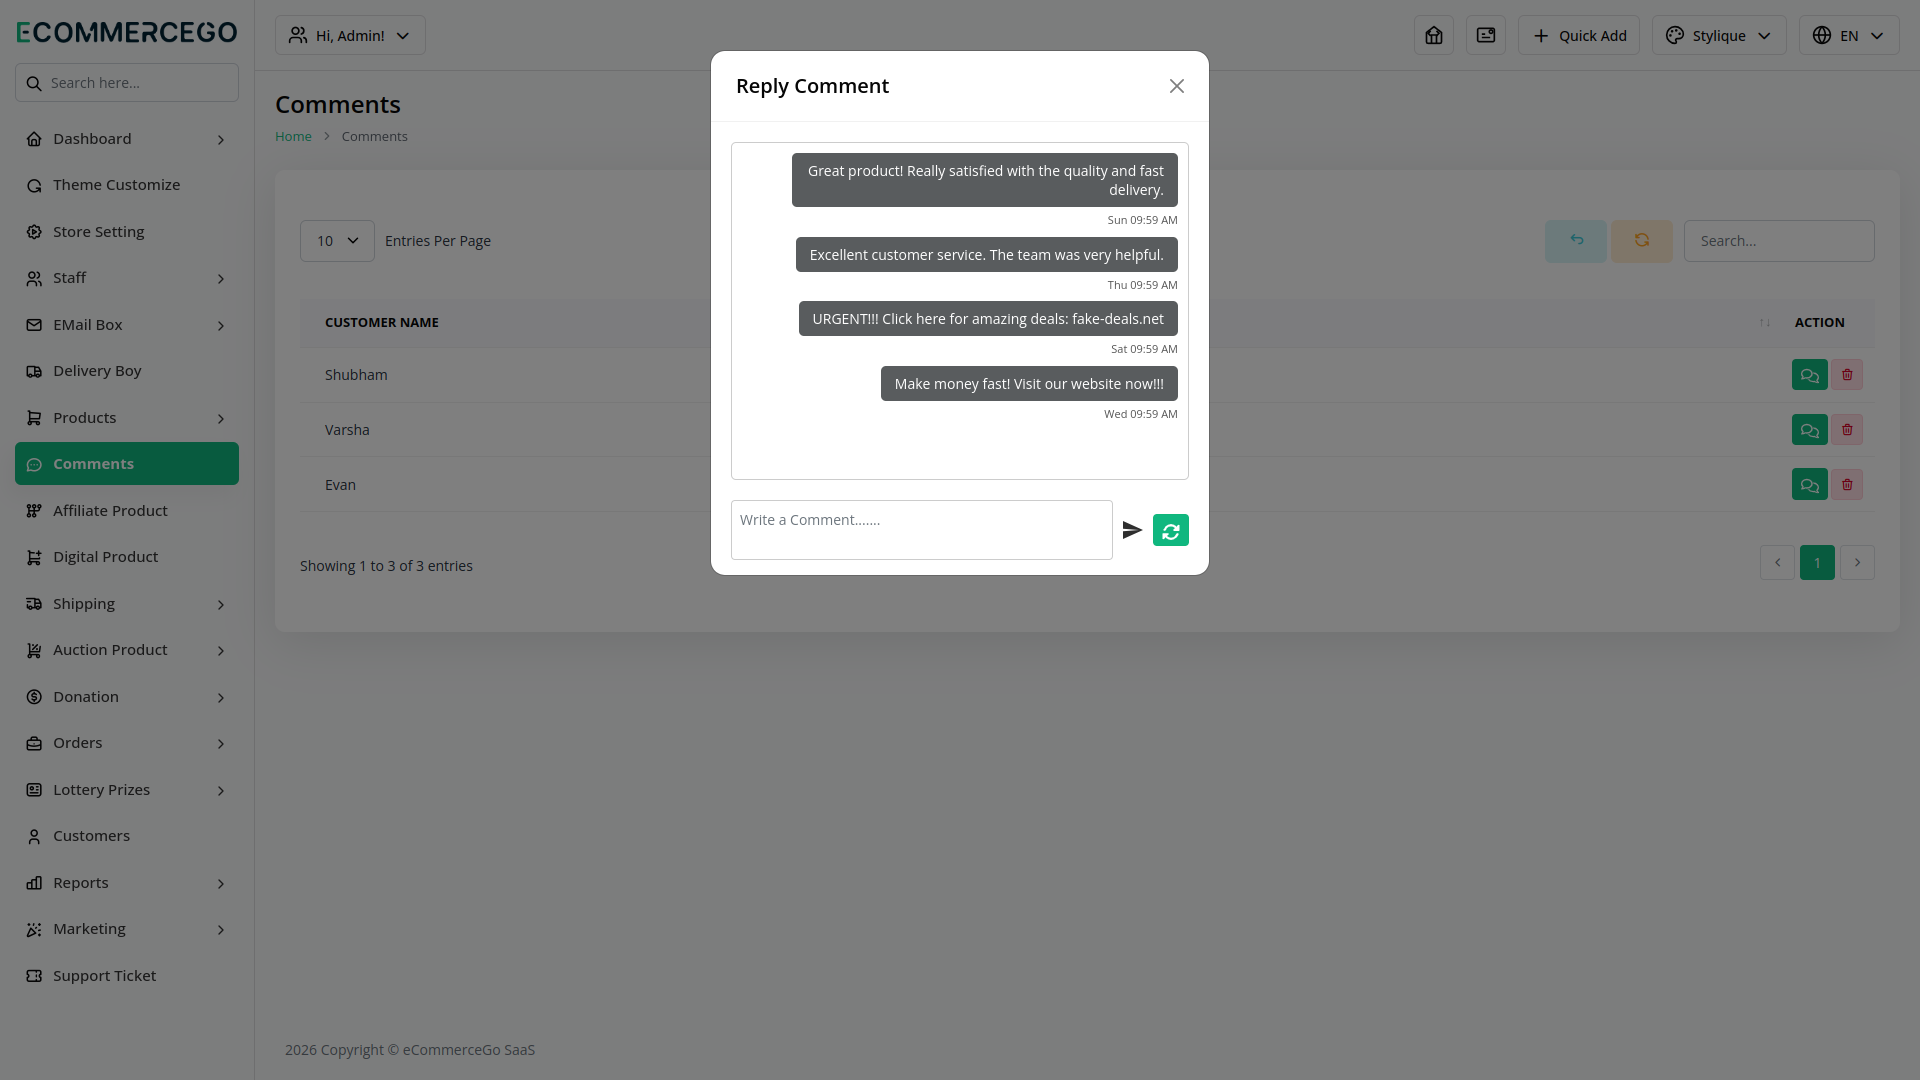Open the EN language dropdown
Image resolution: width=1920 pixels, height=1080 pixels.
coord(1849,35)
